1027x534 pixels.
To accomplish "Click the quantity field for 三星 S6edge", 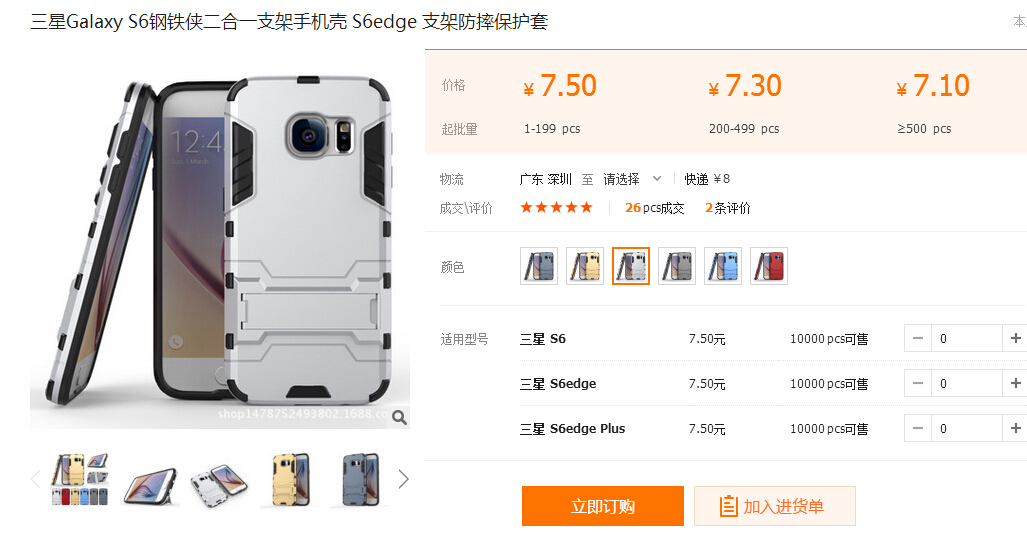I will pyautogui.click(x=967, y=383).
